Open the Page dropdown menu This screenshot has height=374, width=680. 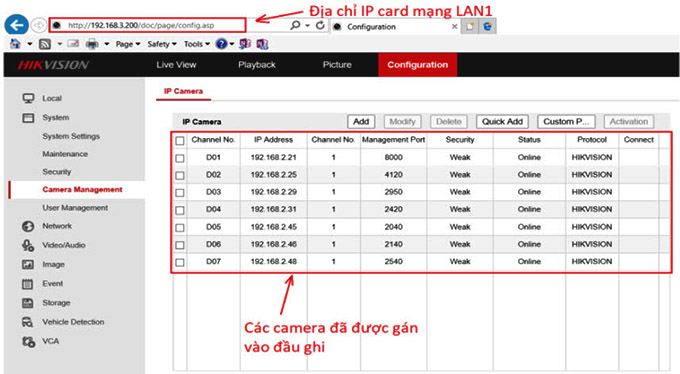click(x=128, y=44)
